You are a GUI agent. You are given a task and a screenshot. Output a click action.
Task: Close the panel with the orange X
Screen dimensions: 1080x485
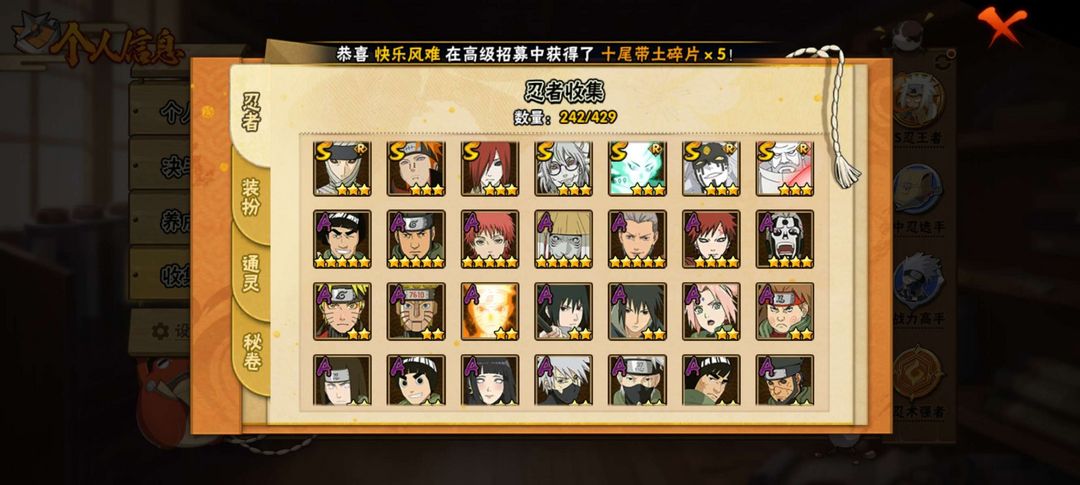tap(1002, 24)
